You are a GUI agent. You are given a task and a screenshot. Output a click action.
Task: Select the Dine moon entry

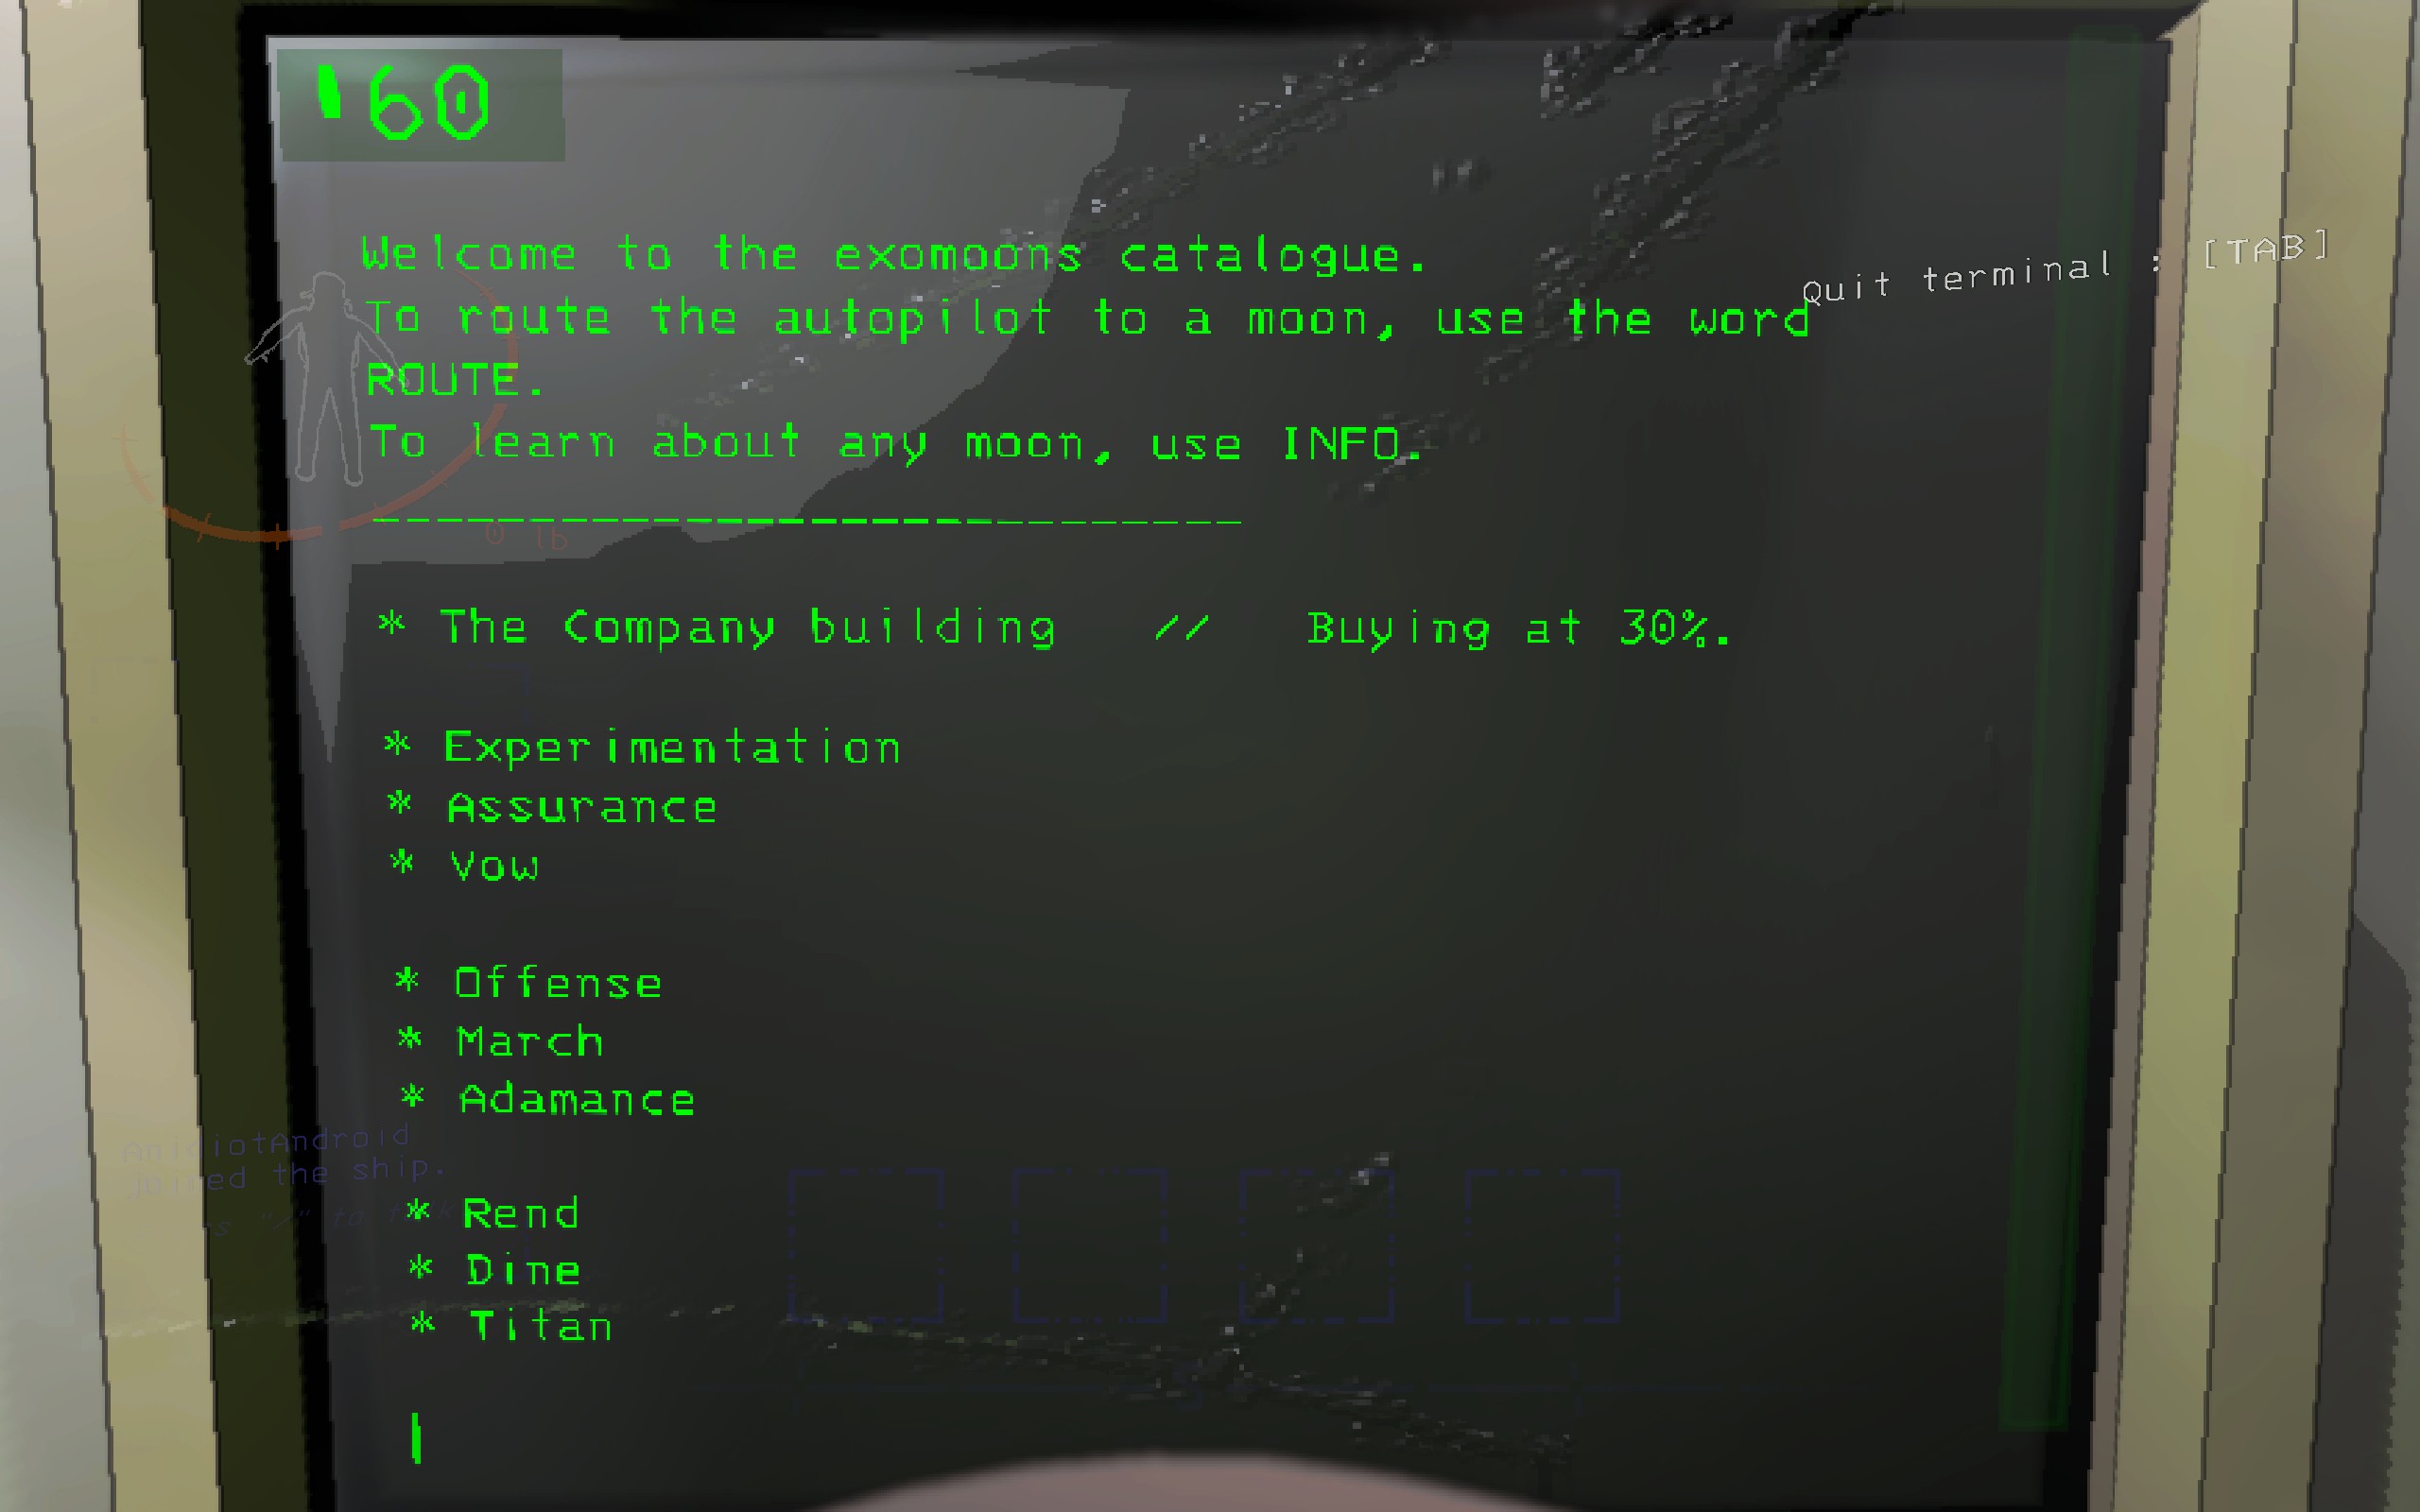click(524, 1270)
